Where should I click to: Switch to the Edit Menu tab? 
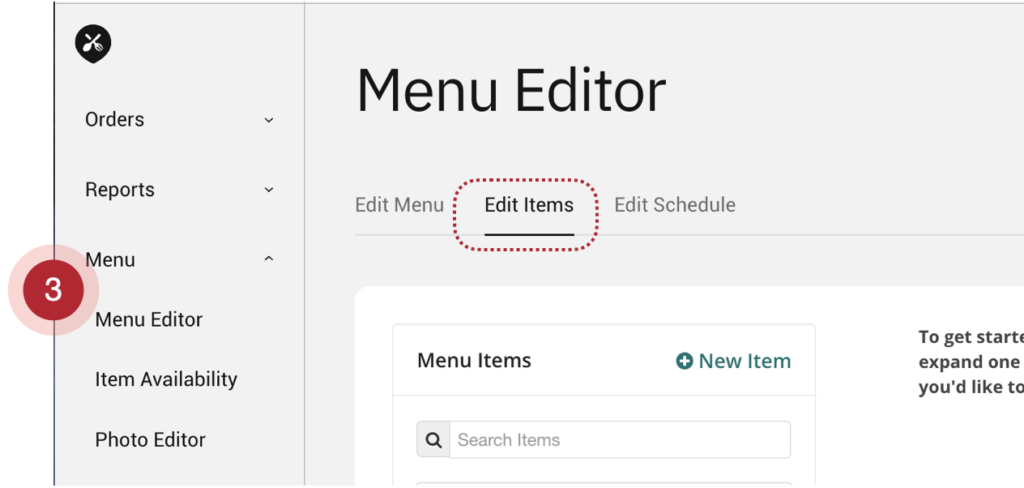tap(399, 205)
